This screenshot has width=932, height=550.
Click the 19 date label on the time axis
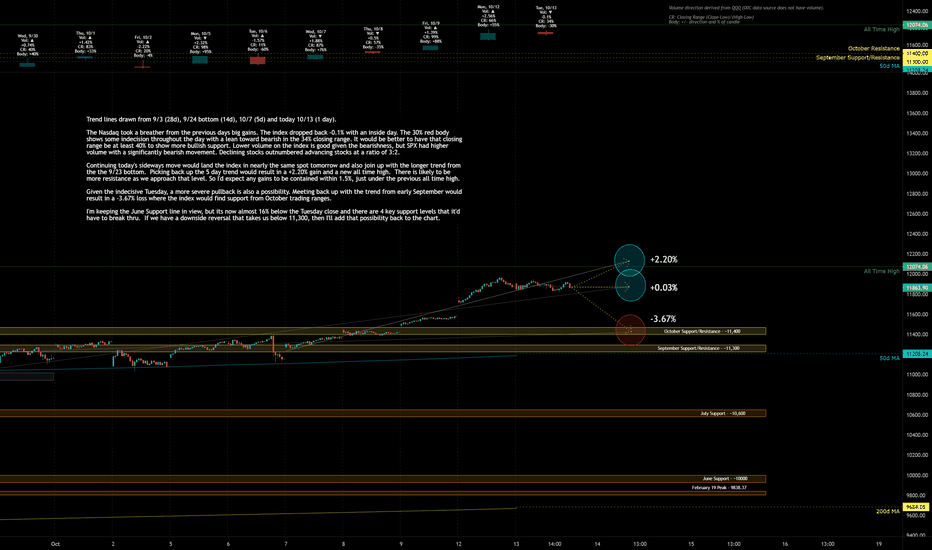(879, 544)
